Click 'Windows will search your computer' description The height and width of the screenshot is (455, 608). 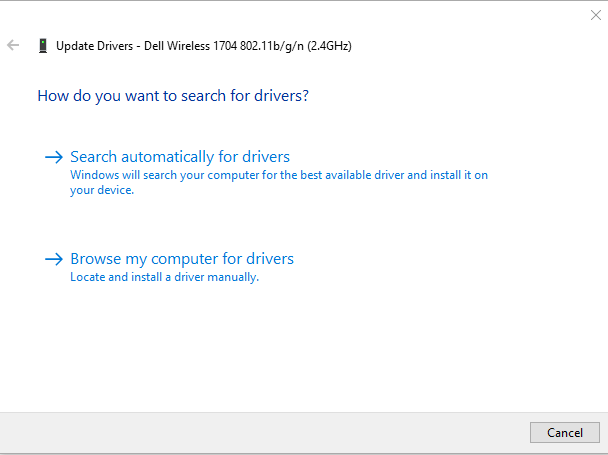click(279, 182)
